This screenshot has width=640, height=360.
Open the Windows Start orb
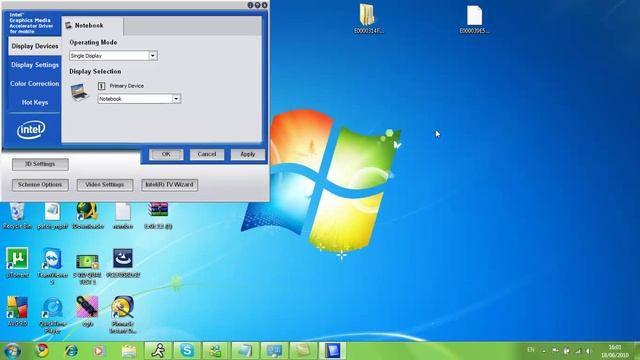12,351
